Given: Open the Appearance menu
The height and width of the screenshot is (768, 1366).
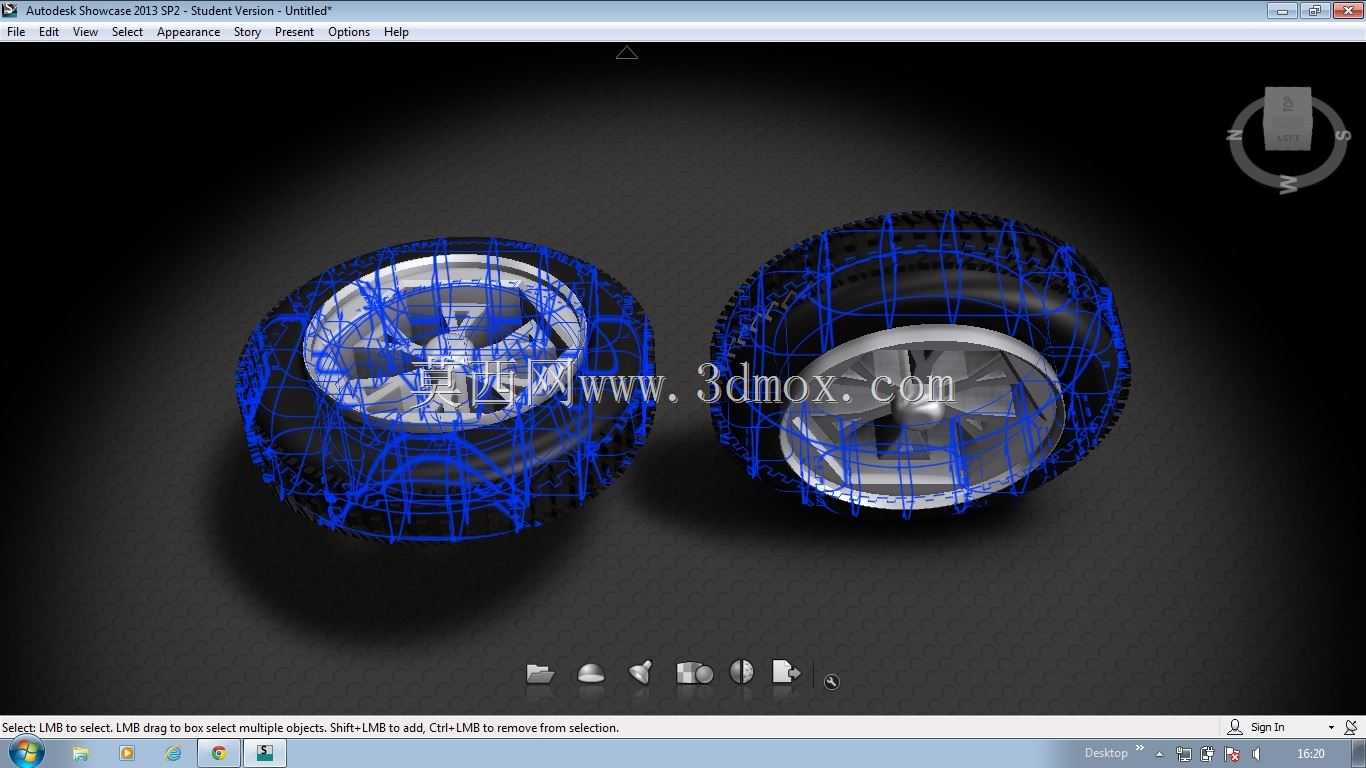Looking at the screenshot, I should pos(188,32).
